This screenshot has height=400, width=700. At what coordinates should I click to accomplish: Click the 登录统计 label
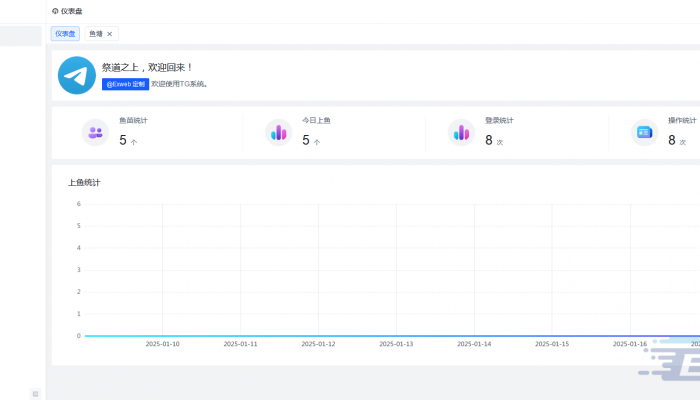pyautogui.click(x=500, y=121)
